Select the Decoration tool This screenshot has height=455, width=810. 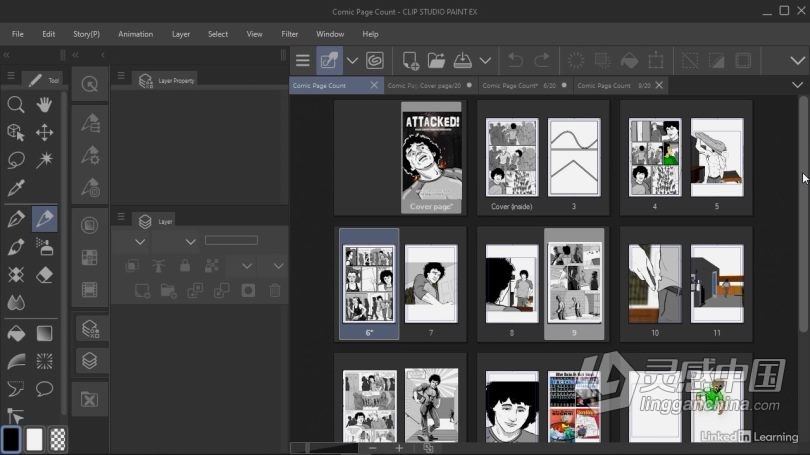tap(15, 275)
